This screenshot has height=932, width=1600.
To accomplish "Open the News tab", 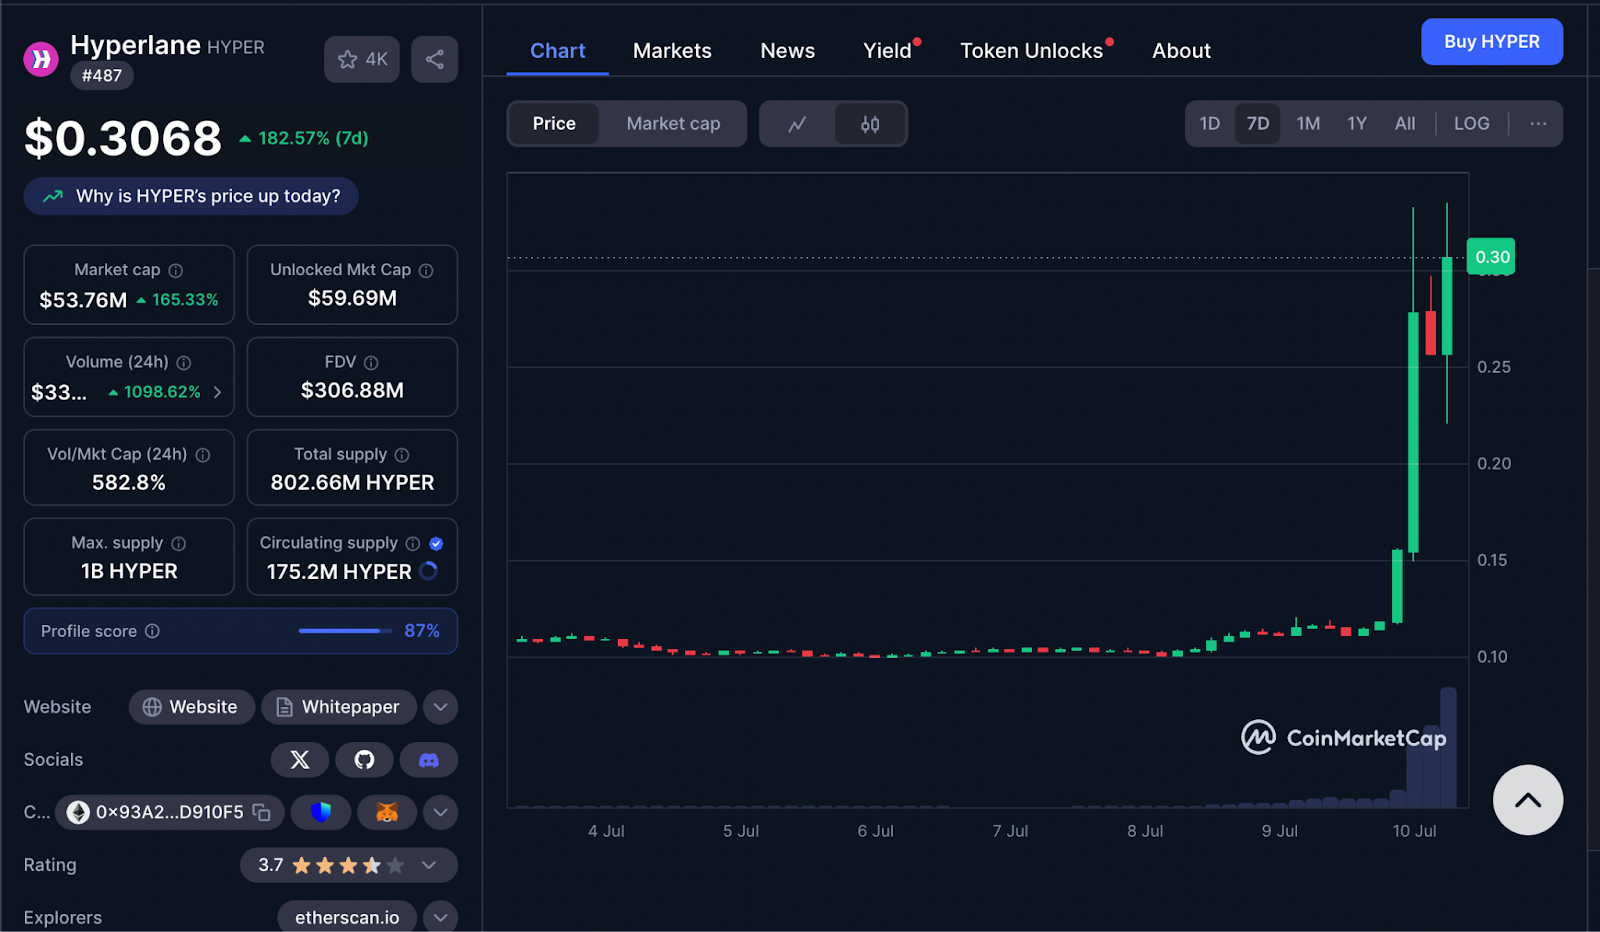I will pos(787,51).
